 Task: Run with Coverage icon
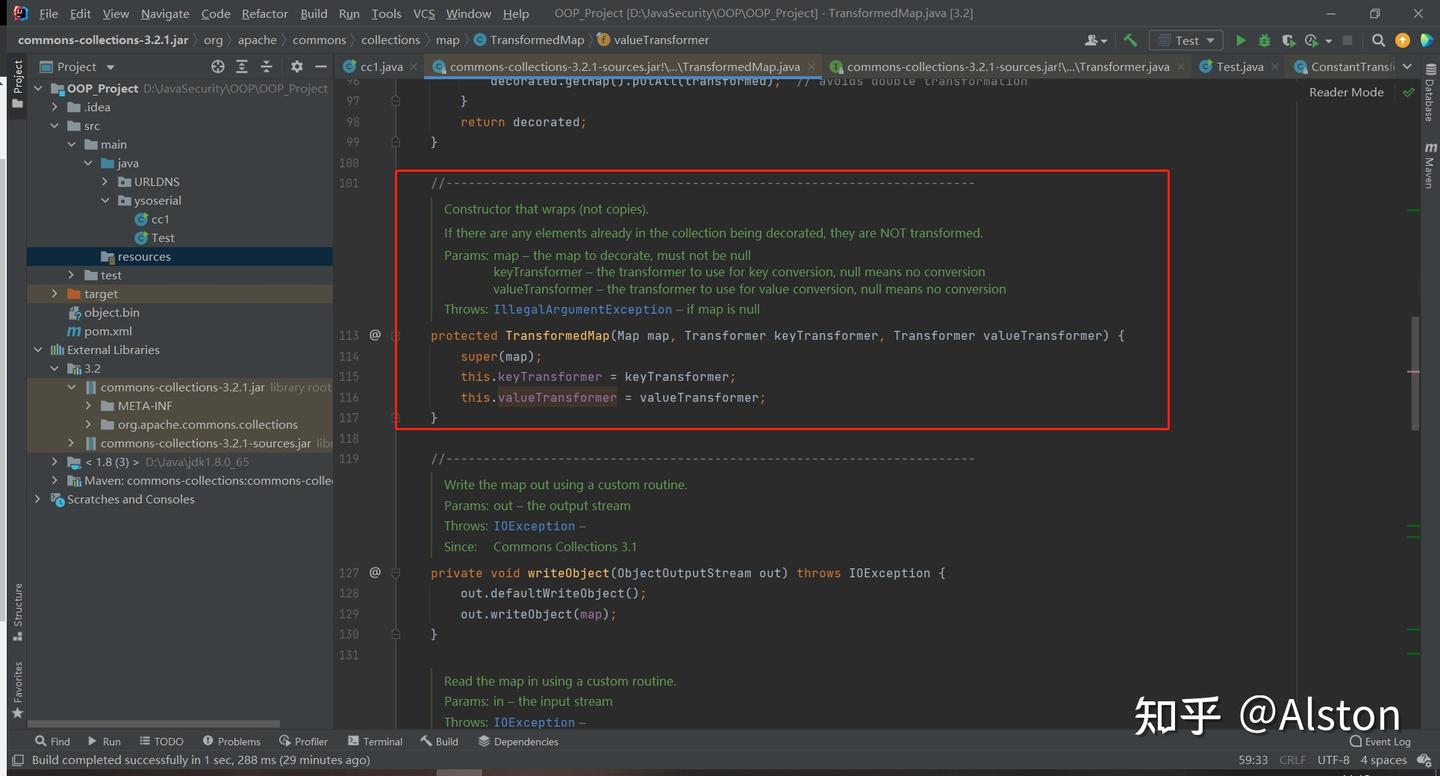[x=1288, y=40]
